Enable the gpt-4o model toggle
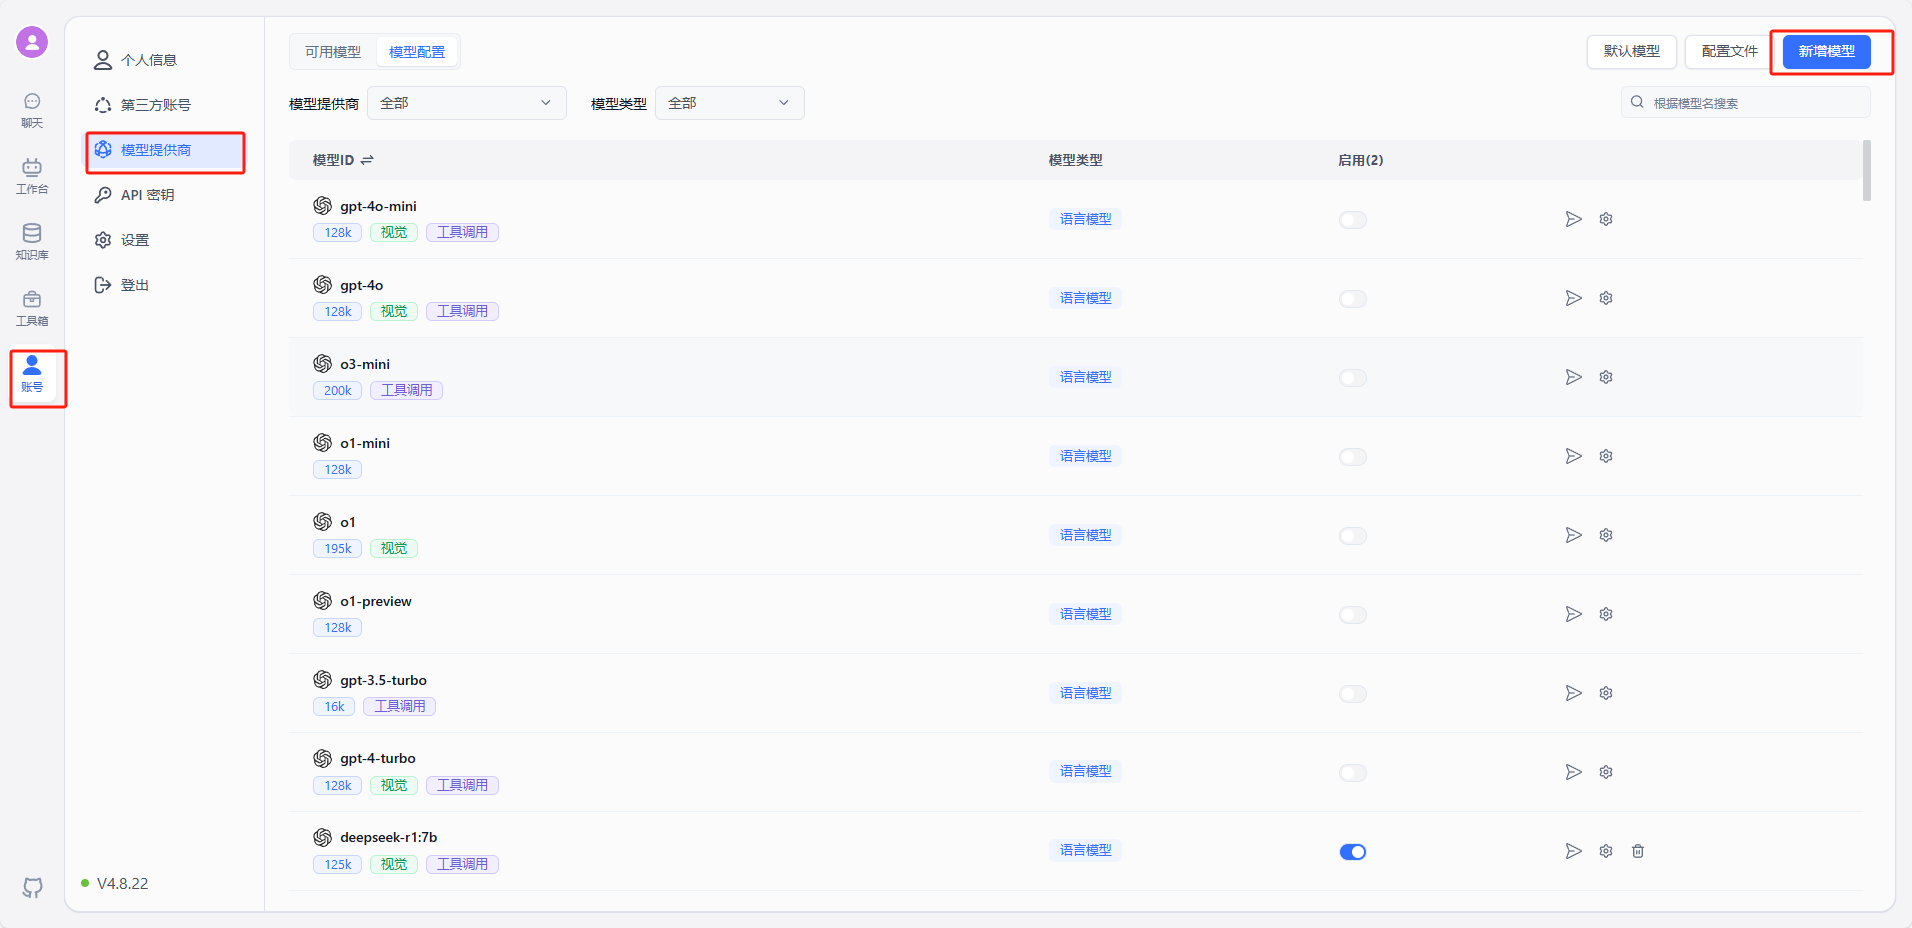The image size is (1912, 928). tap(1352, 299)
